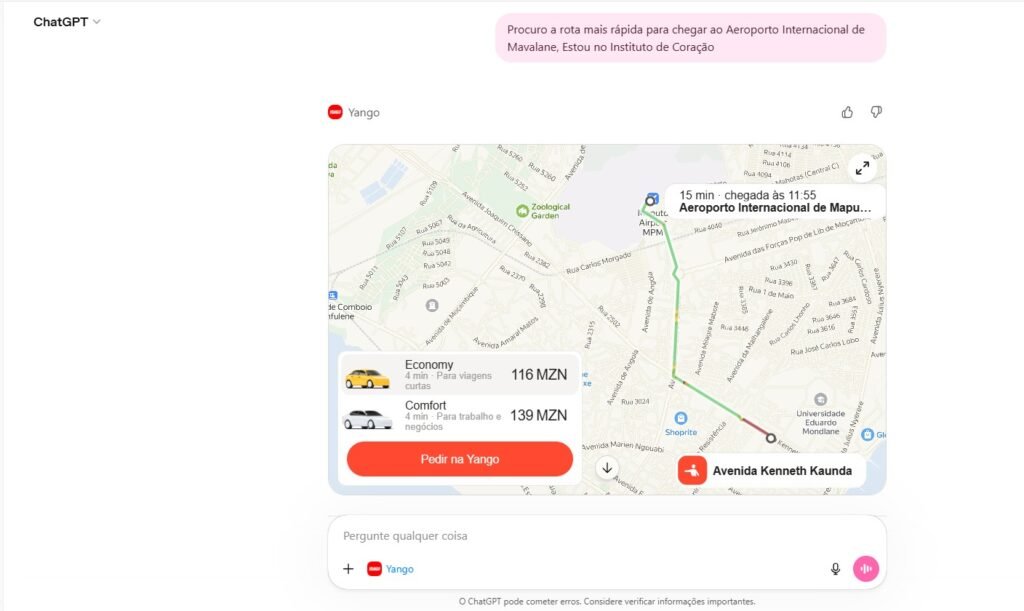Screen dimensions: 1024x611
Task: Click the Zoological Garden map marker
Action: (522, 210)
